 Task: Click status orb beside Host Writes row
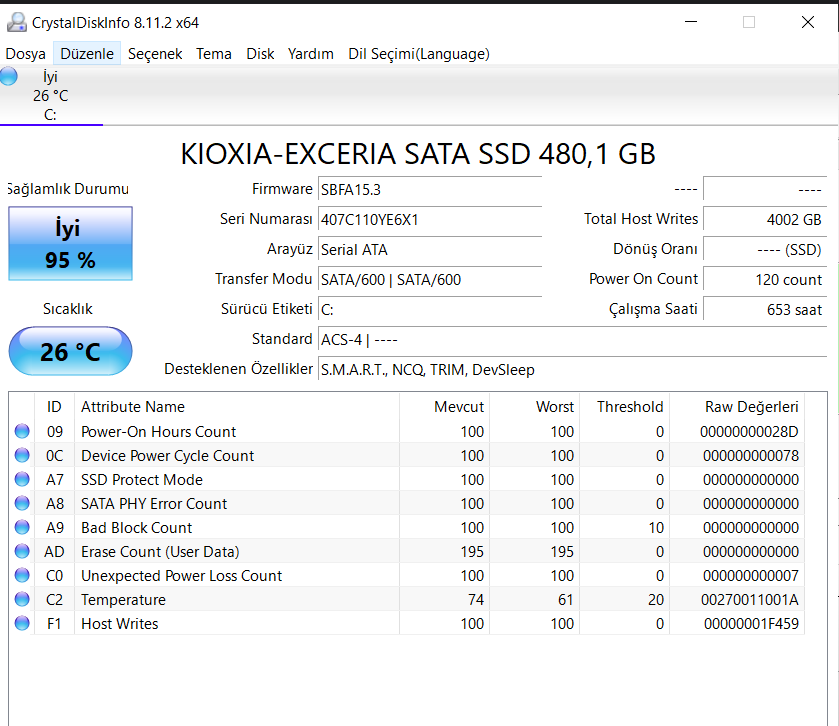(x=22, y=624)
